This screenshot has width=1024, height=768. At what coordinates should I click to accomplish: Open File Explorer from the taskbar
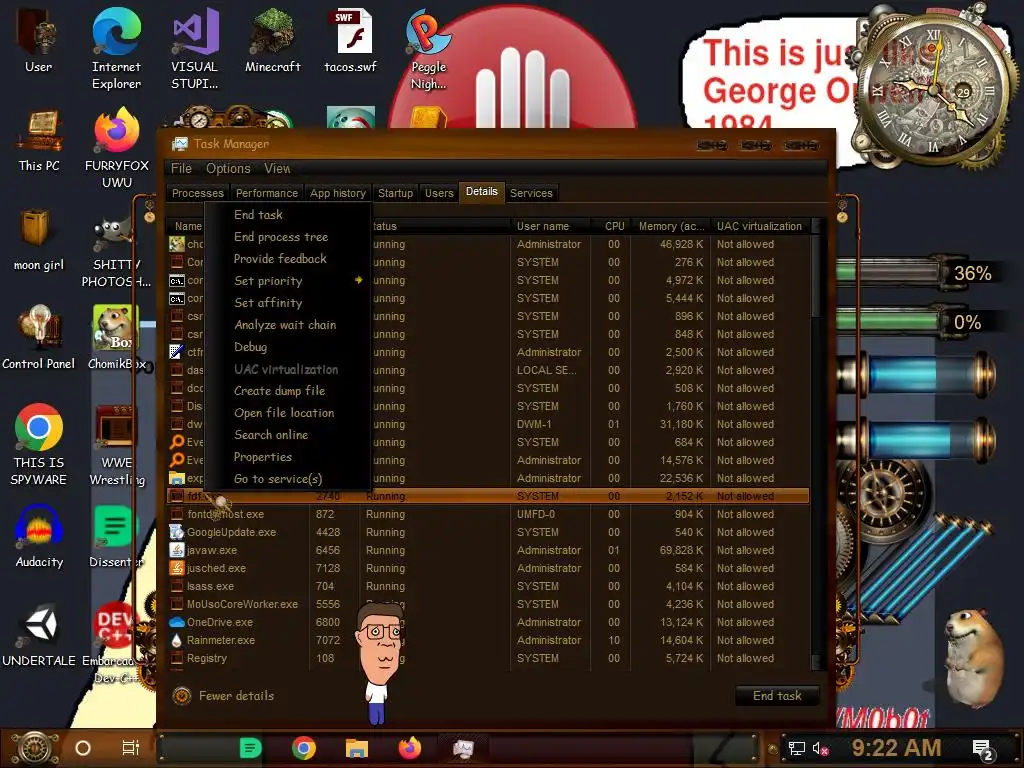pos(357,748)
